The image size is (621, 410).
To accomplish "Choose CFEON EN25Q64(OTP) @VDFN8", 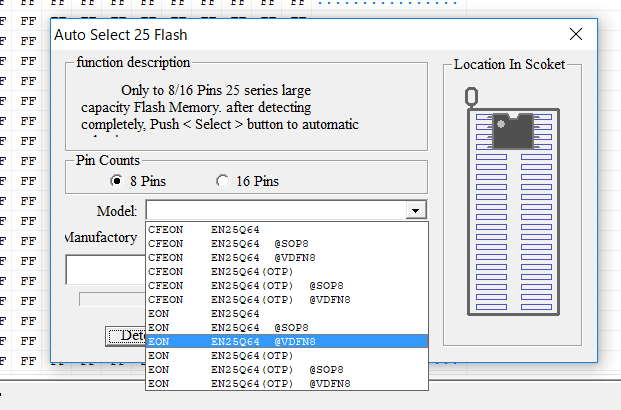I will pos(287,300).
